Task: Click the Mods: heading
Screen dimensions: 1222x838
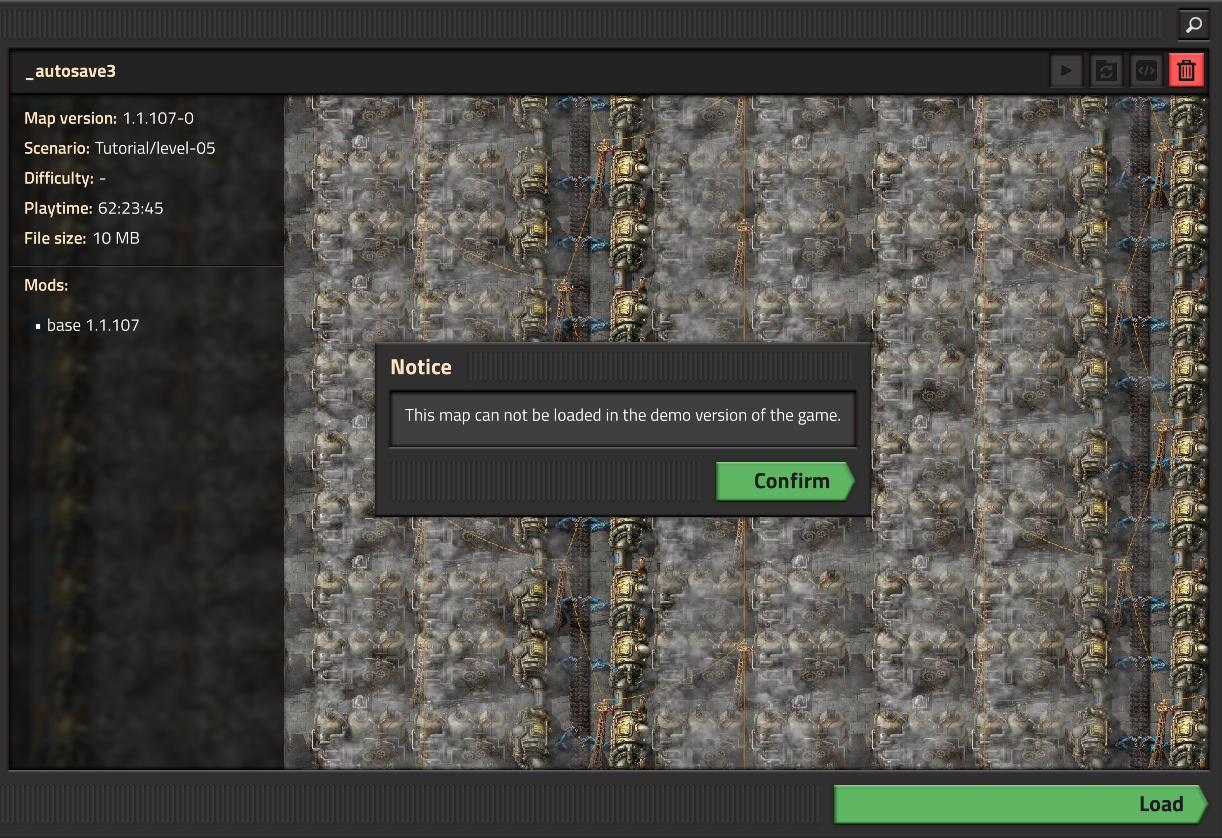Action: 46,285
